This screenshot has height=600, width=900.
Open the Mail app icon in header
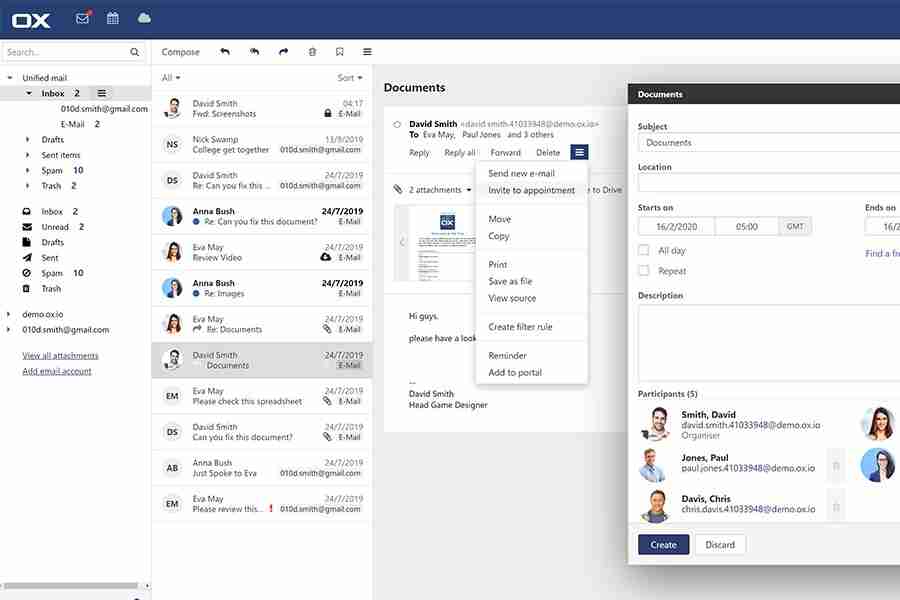[83, 19]
